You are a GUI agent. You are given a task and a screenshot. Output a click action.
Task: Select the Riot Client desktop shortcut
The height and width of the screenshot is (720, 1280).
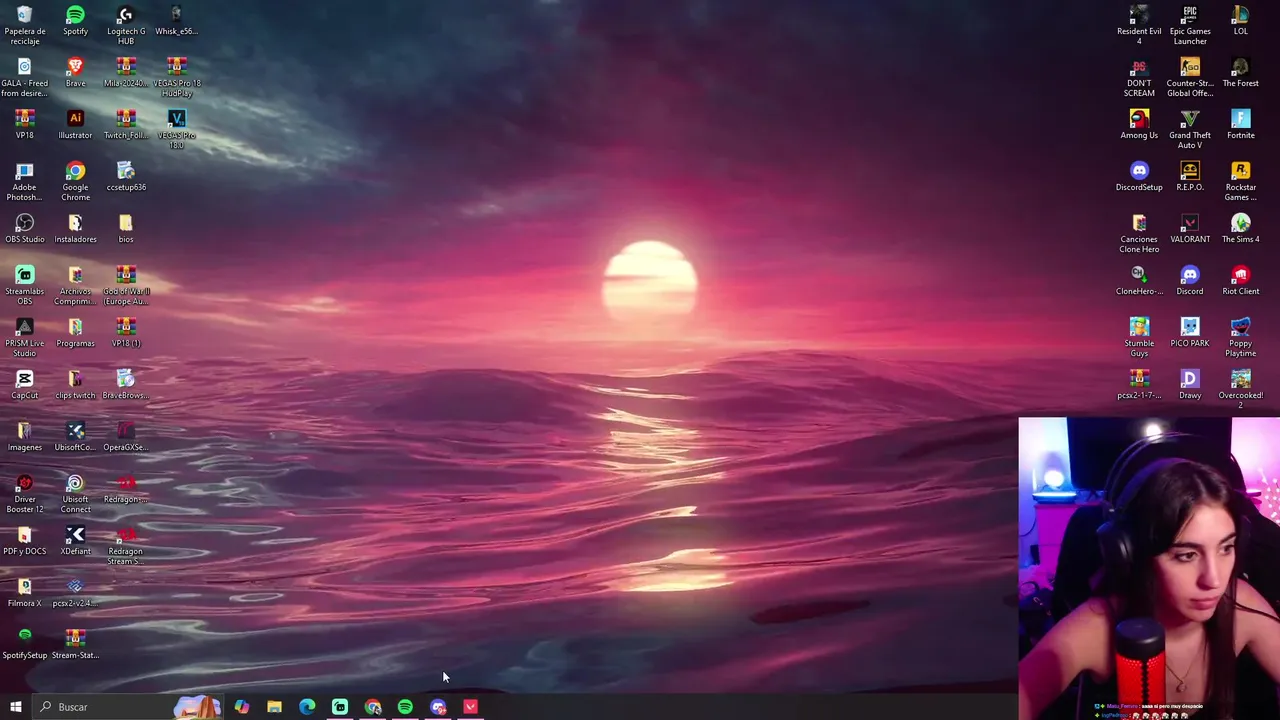click(1240, 280)
